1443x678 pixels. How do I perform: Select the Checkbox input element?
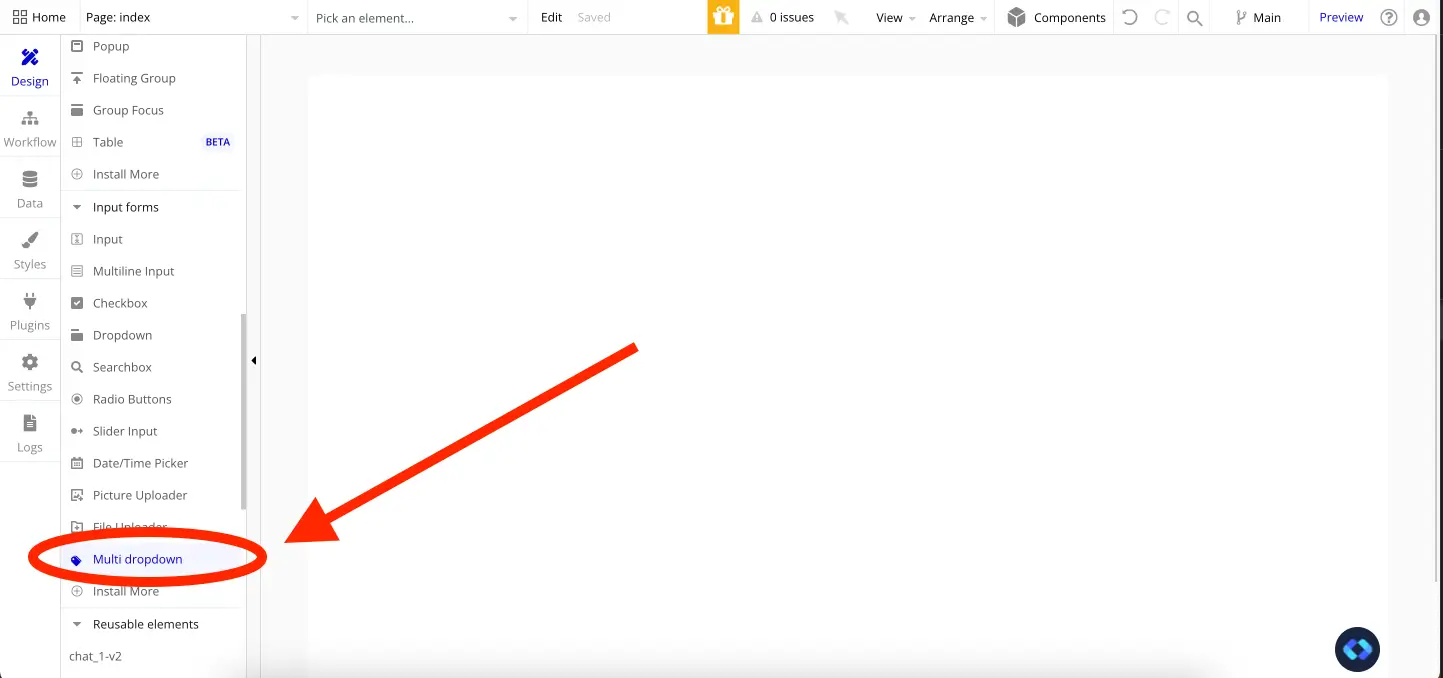(x=120, y=302)
